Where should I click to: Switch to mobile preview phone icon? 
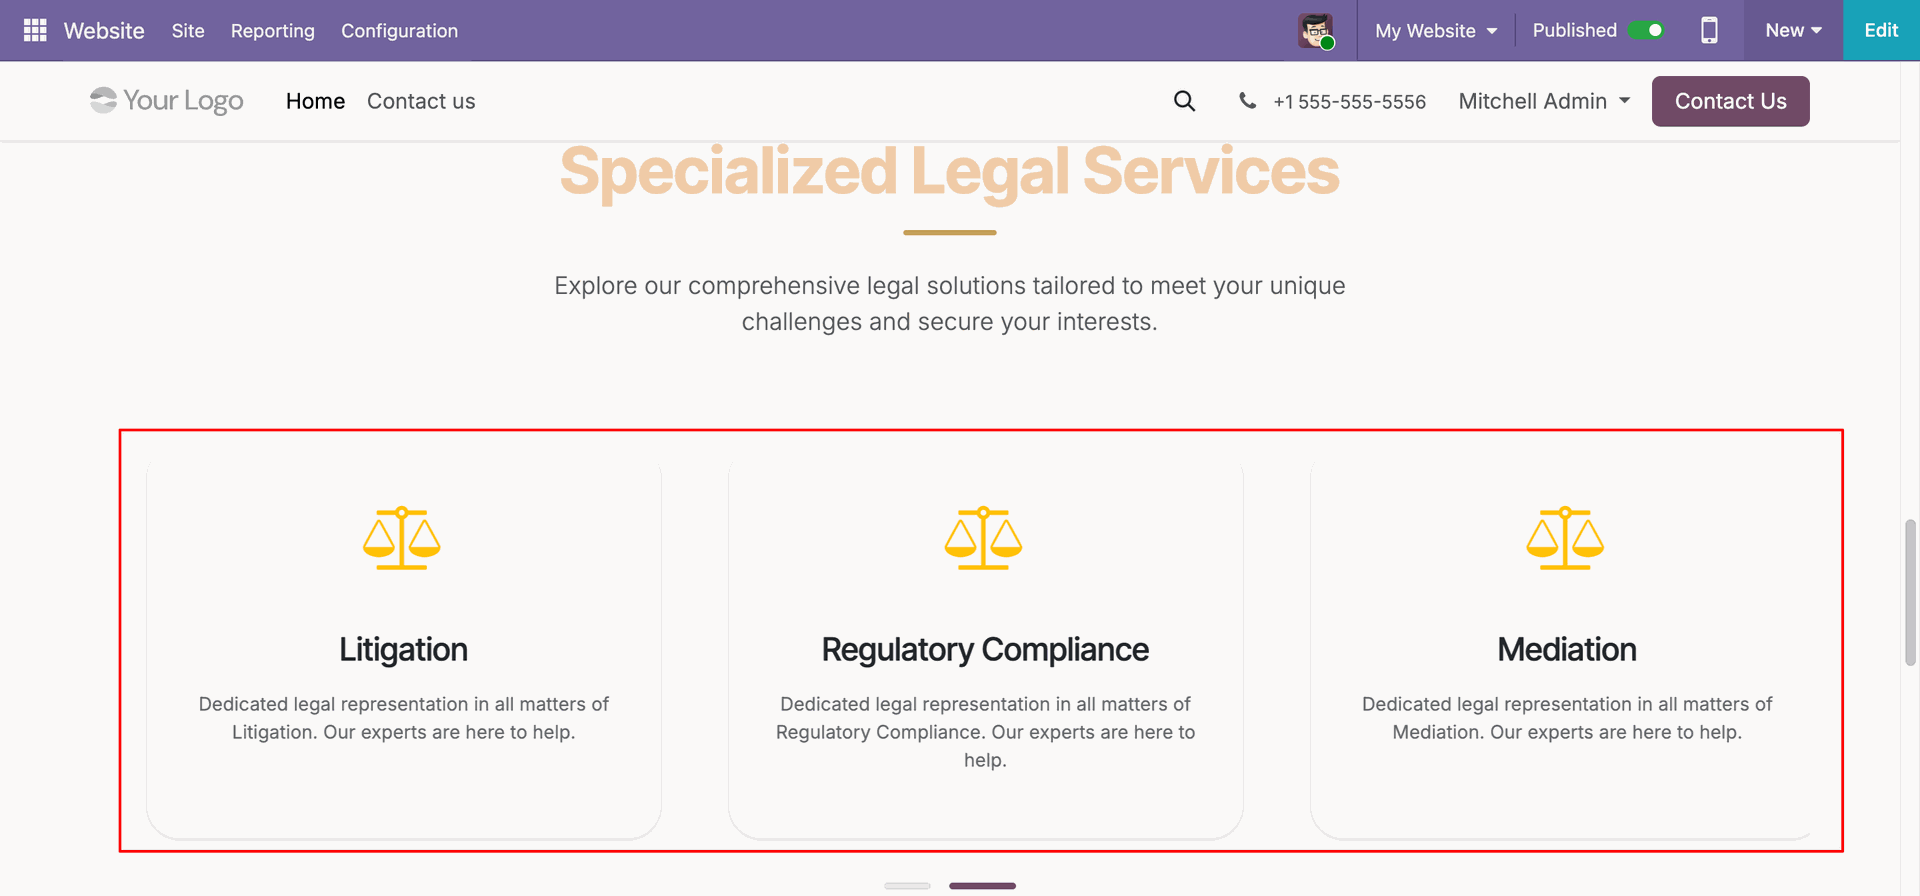(1709, 30)
